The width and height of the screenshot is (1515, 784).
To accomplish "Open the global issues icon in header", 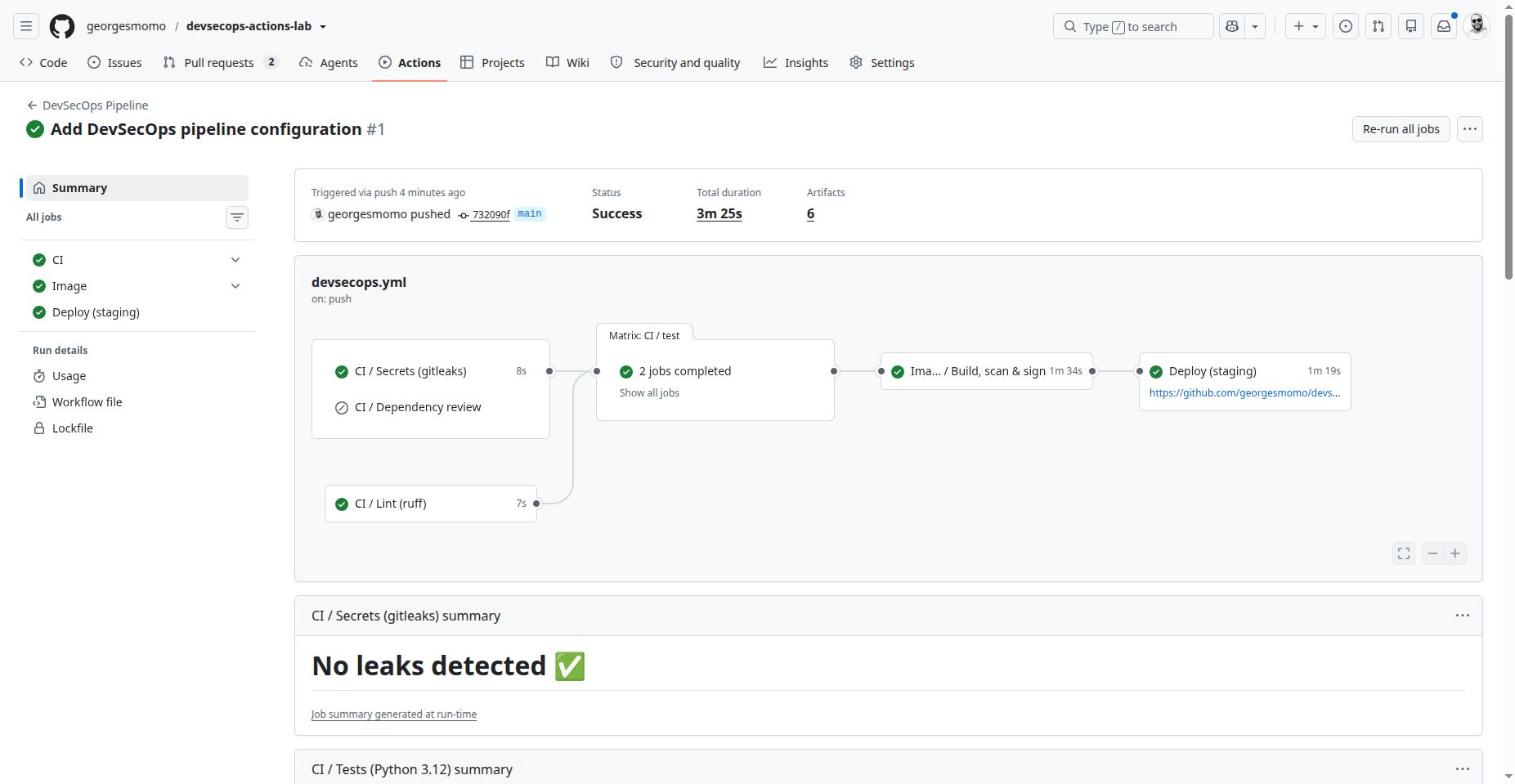I will click(1346, 26).
